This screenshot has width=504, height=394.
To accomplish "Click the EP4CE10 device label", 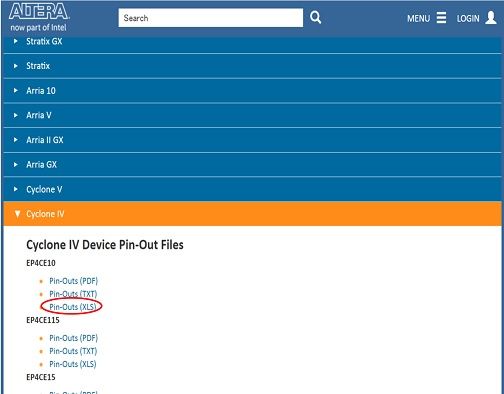I will [x=41, y=263].
